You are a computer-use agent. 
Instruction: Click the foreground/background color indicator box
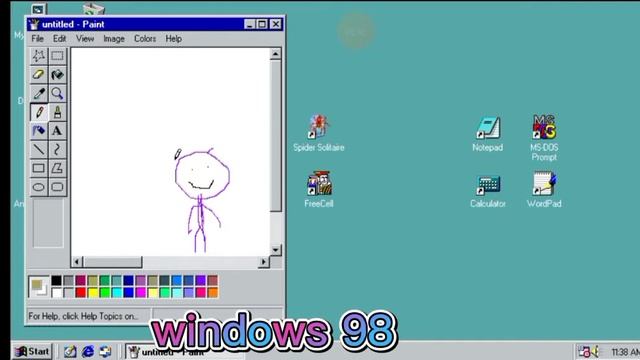pyautogui.click(x=39, y=286)
